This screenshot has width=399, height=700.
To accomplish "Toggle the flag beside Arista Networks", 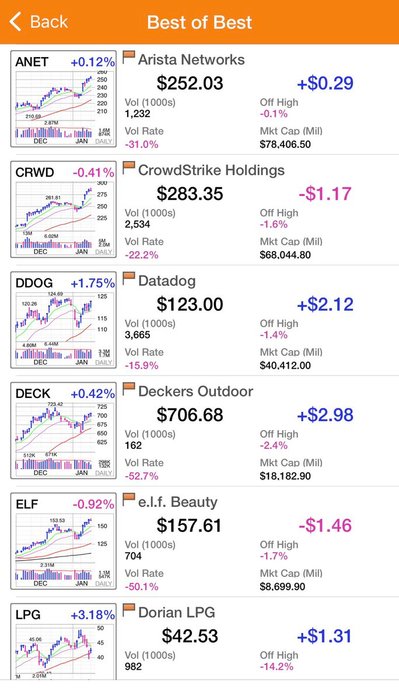I will point(129,58).
